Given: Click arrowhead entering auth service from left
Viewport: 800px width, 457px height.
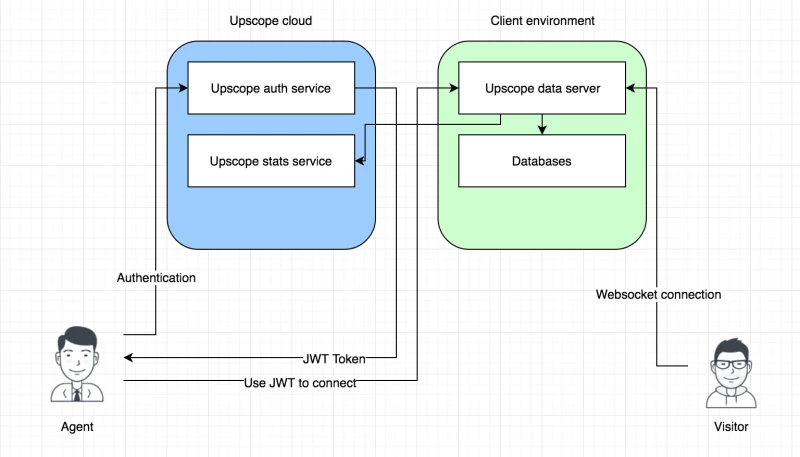Looking at the screenshot, I should pyautogui.click(x=183, y=88).
